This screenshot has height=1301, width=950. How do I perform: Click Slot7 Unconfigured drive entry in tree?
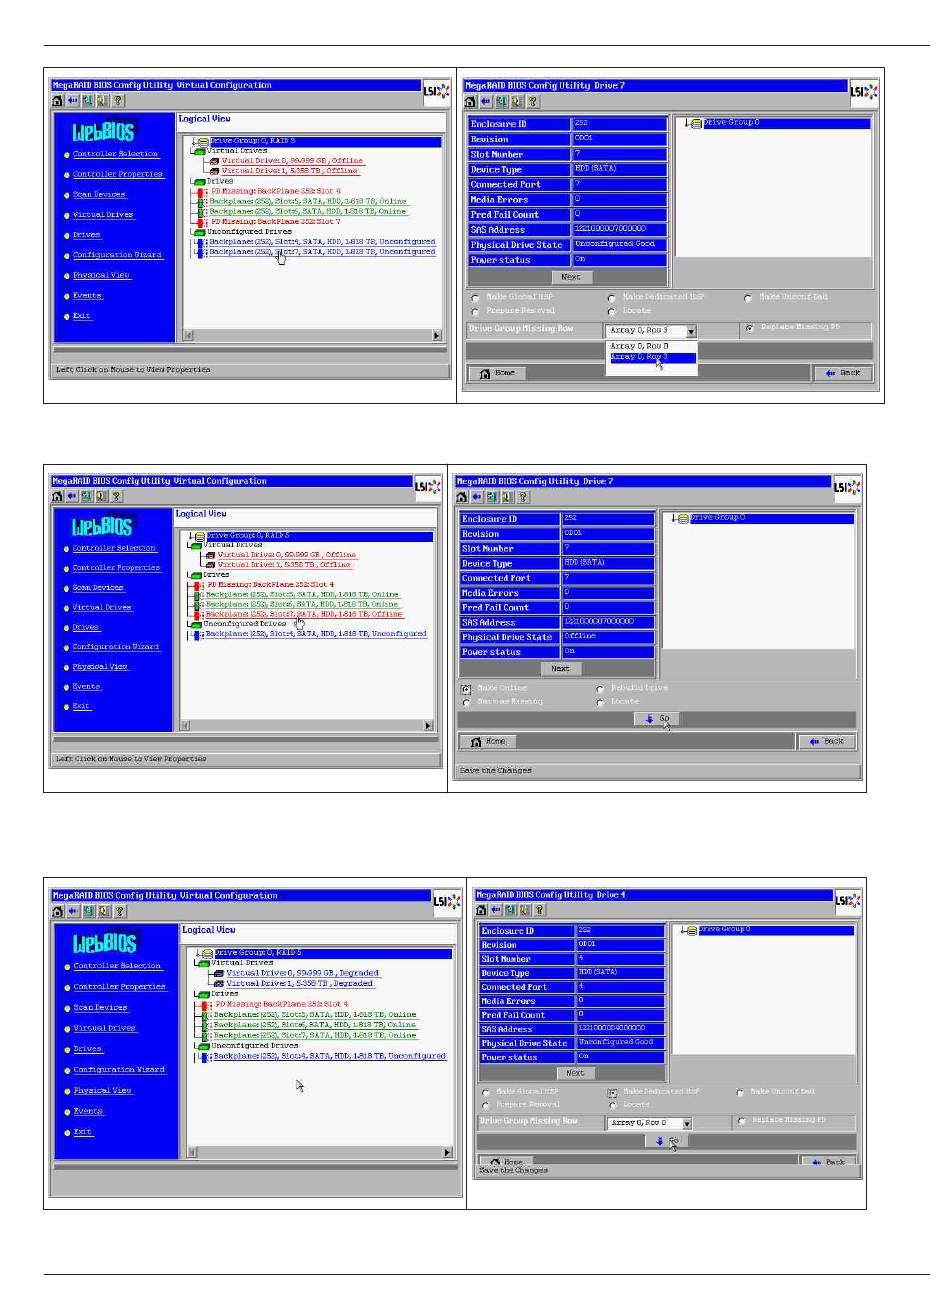tap(322, 252)
